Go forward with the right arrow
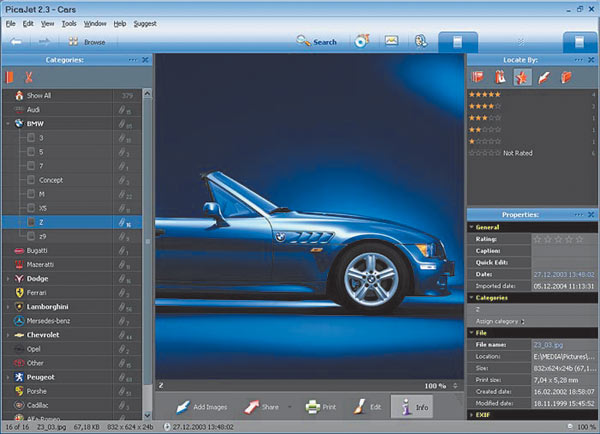The width and height of the screenshot is (600, 434). (x=44, y=42)
